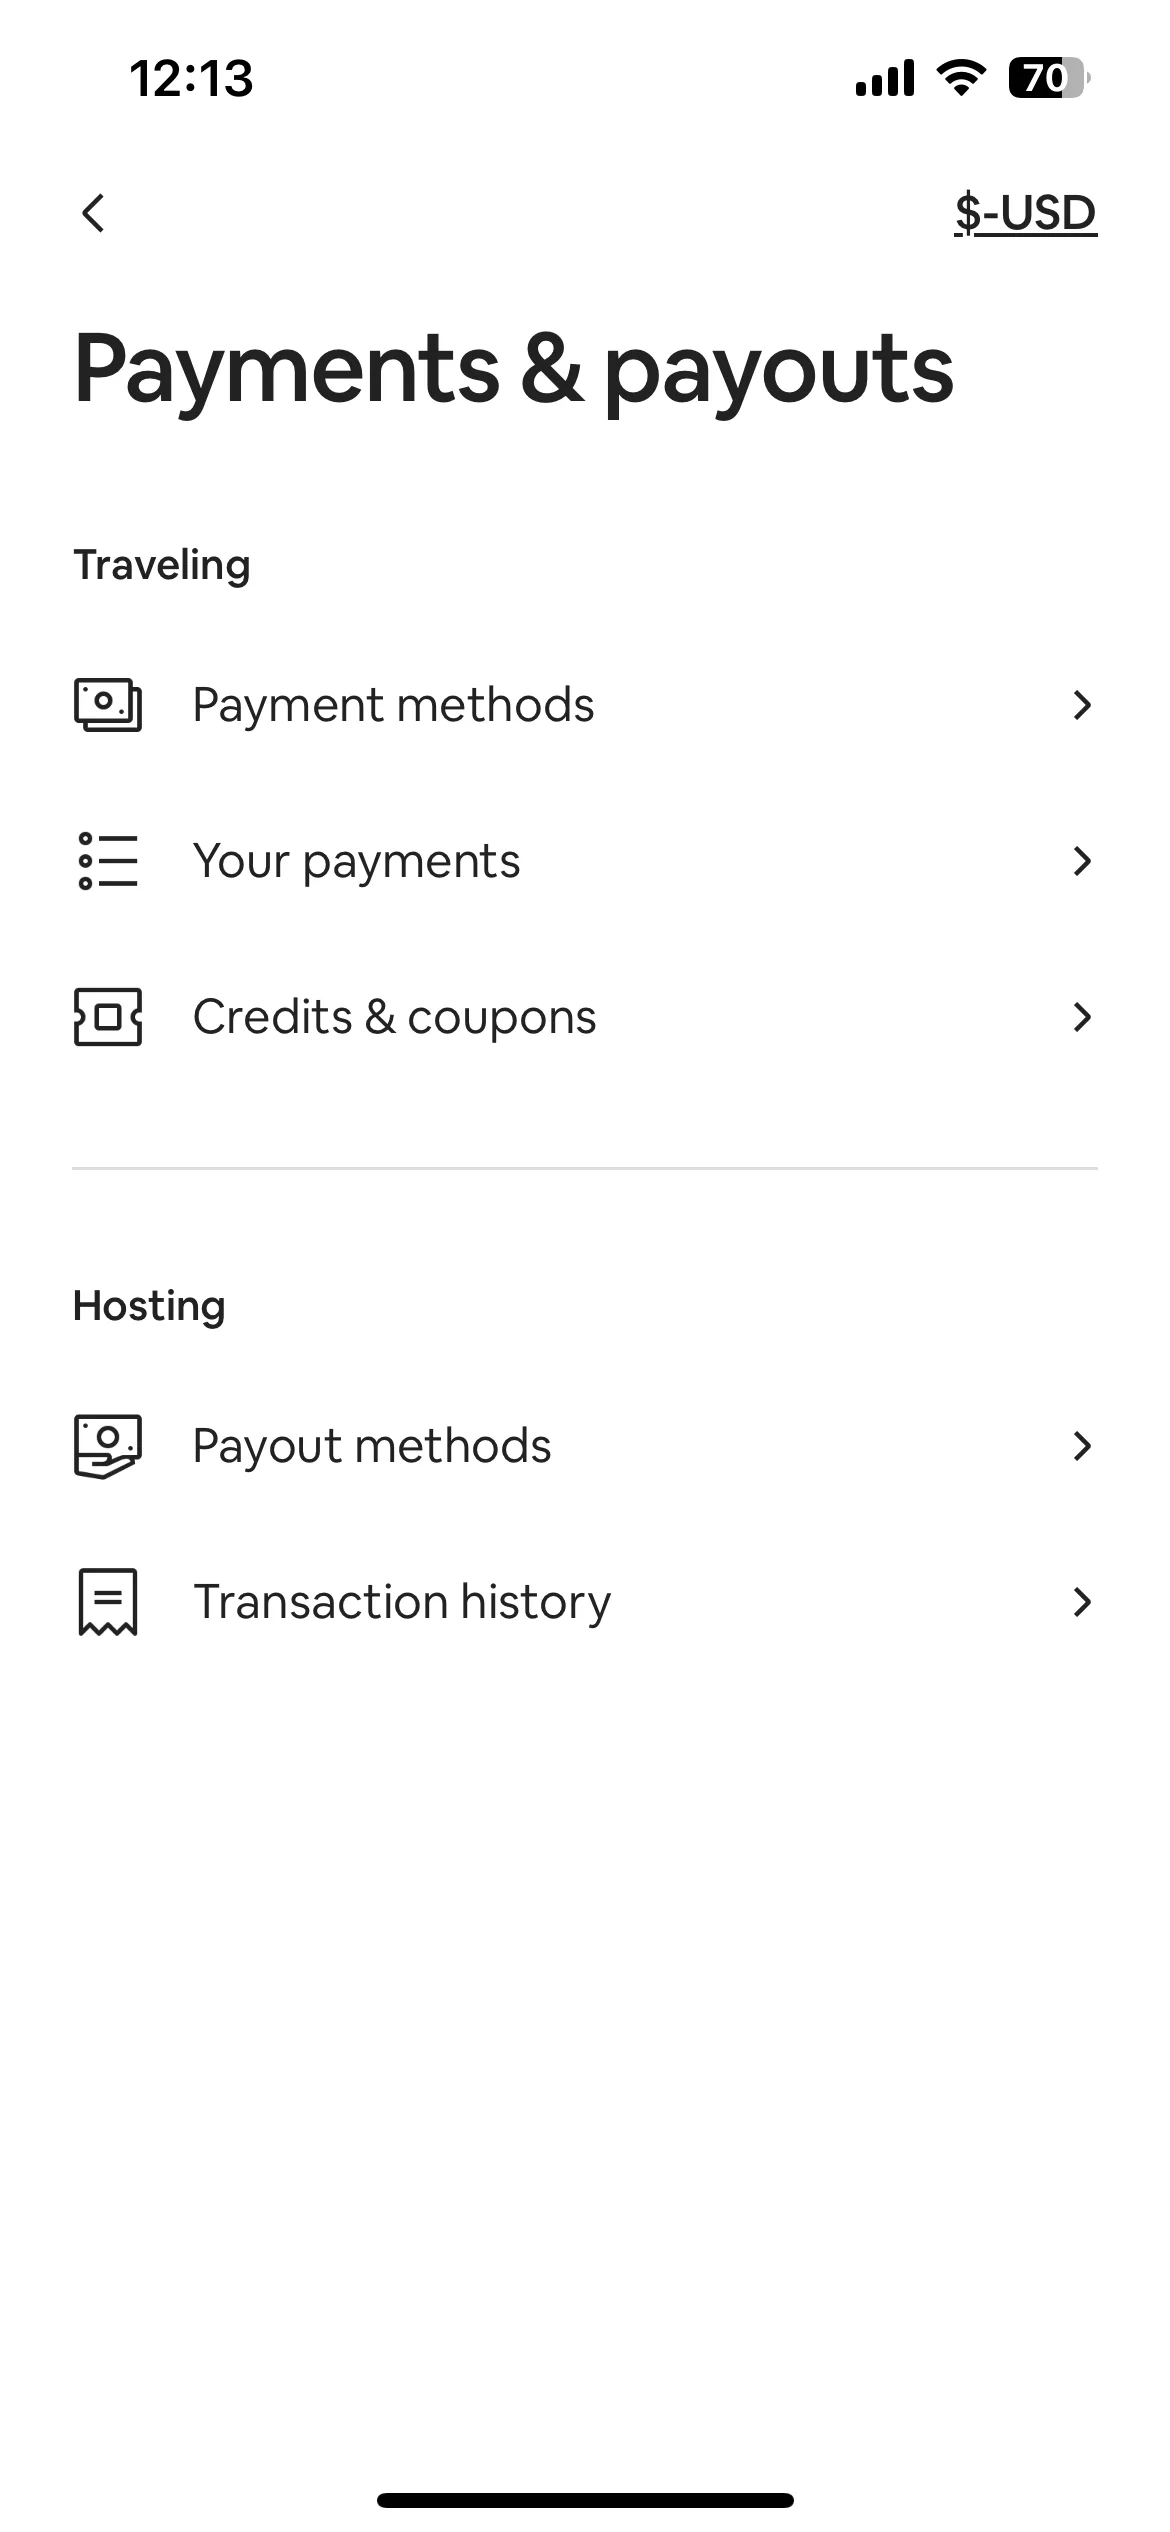This screenshot has width=1170, height=2532.
Task: Tap the Transaction history receipt icon
Action: coord(108,1602)
